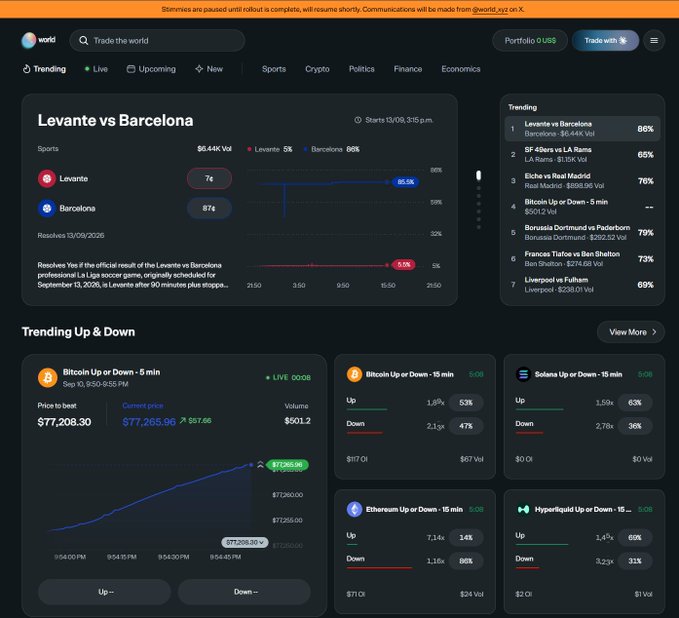Screen dimensions: 679x618
Task: Buy Barcelona at 87¢
Action: 209,208
